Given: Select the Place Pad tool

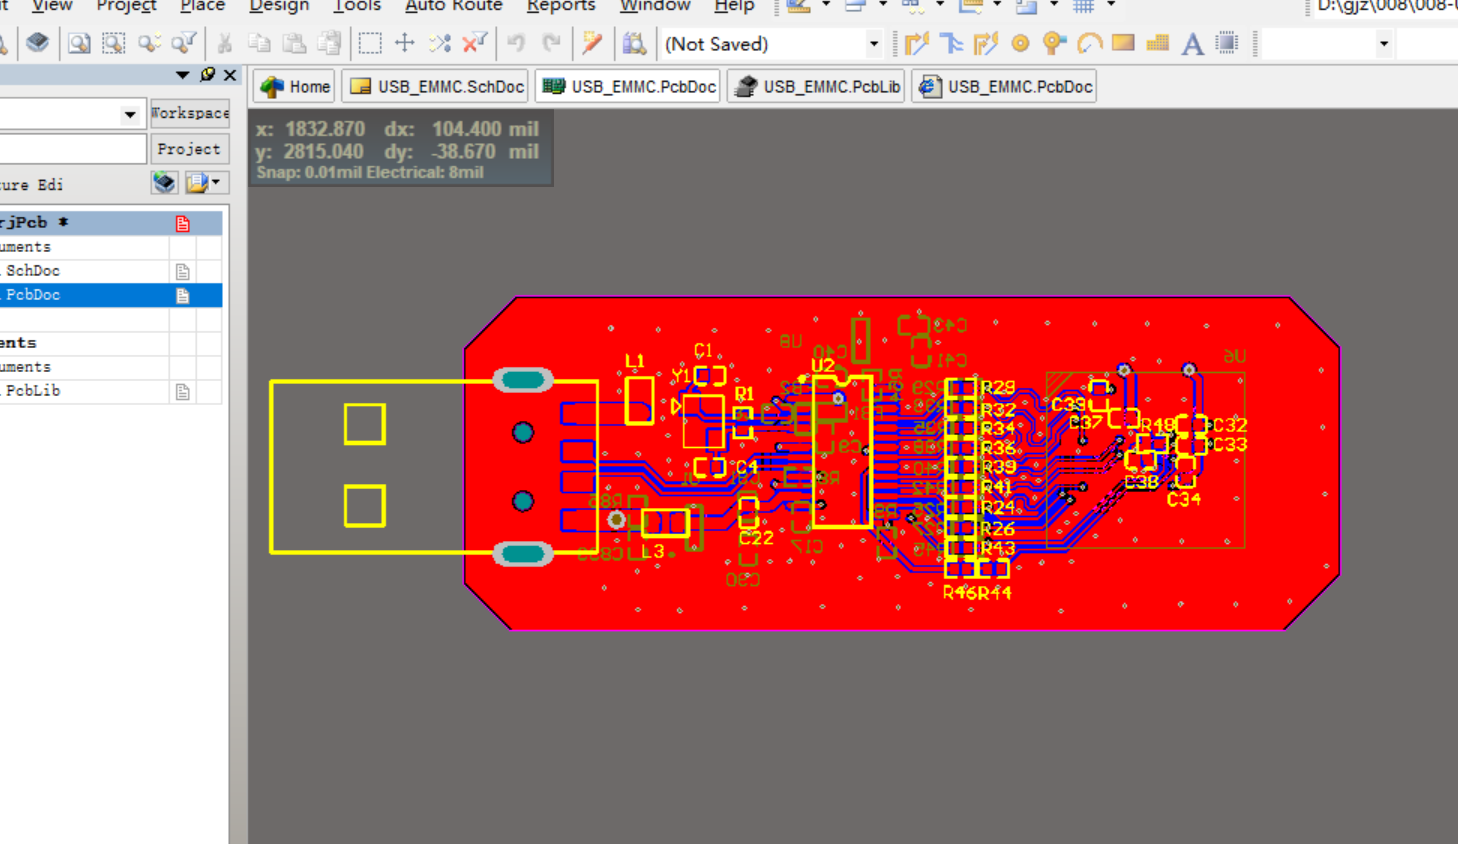Looking at the screenshot, I should 1020,43.
